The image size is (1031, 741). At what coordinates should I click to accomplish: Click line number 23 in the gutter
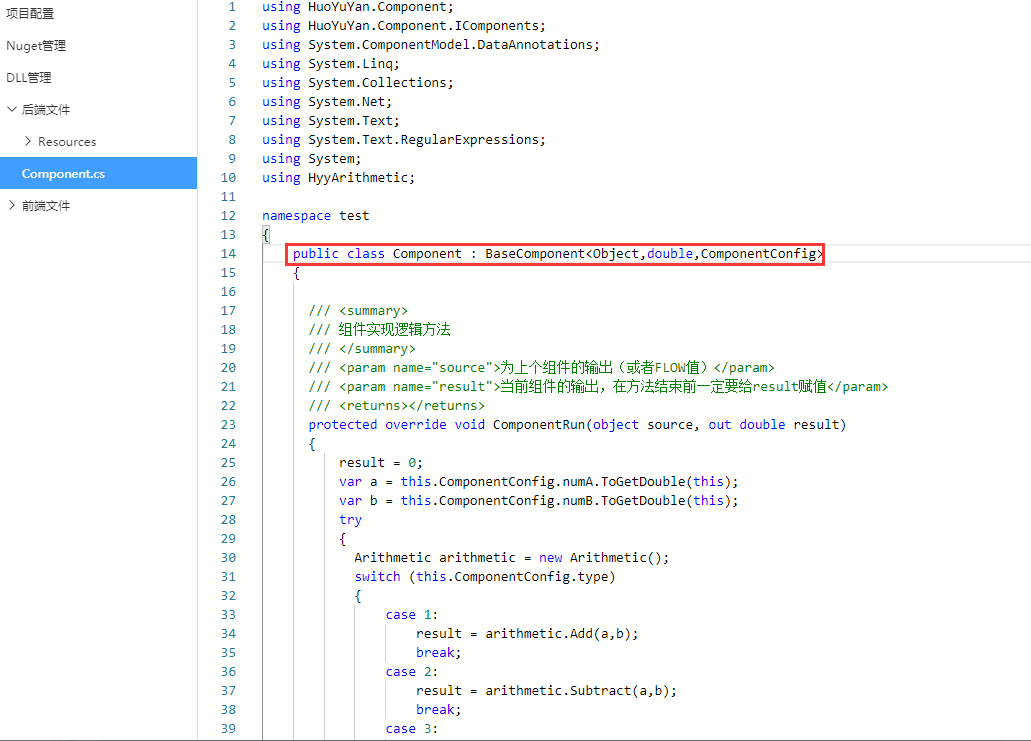coord(229,425)
